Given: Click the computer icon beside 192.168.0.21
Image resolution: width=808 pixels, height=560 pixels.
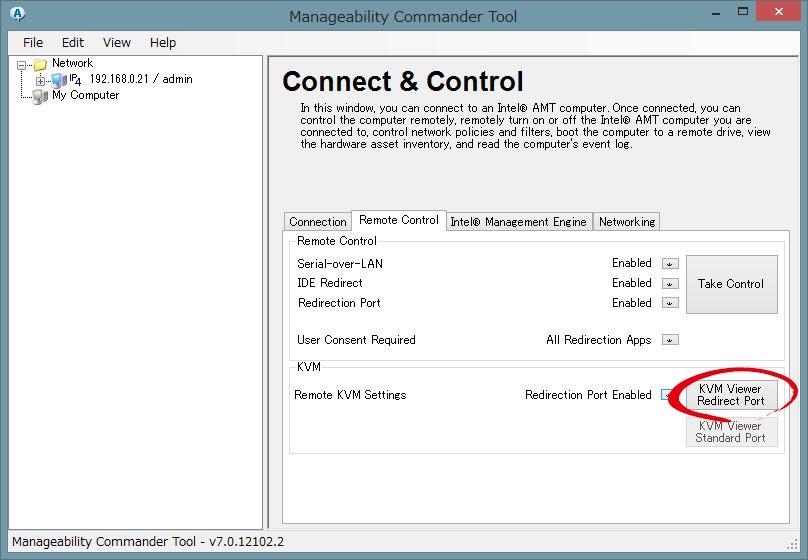Looking at the screenshot, I should (59, 80).
